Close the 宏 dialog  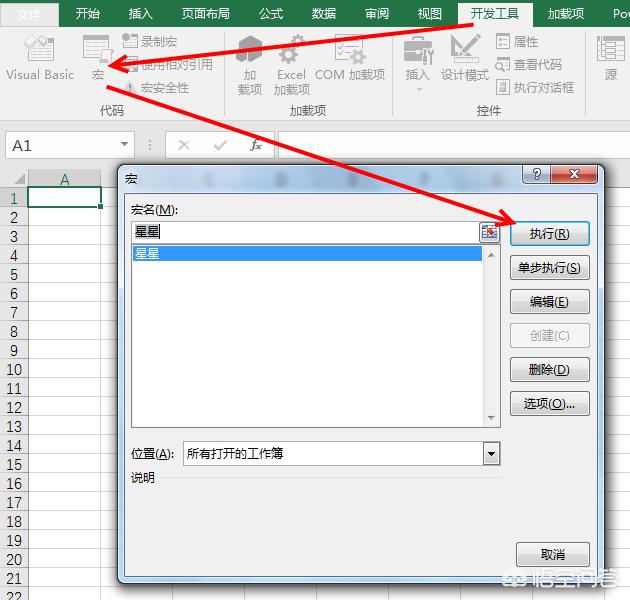pos(575,174)
